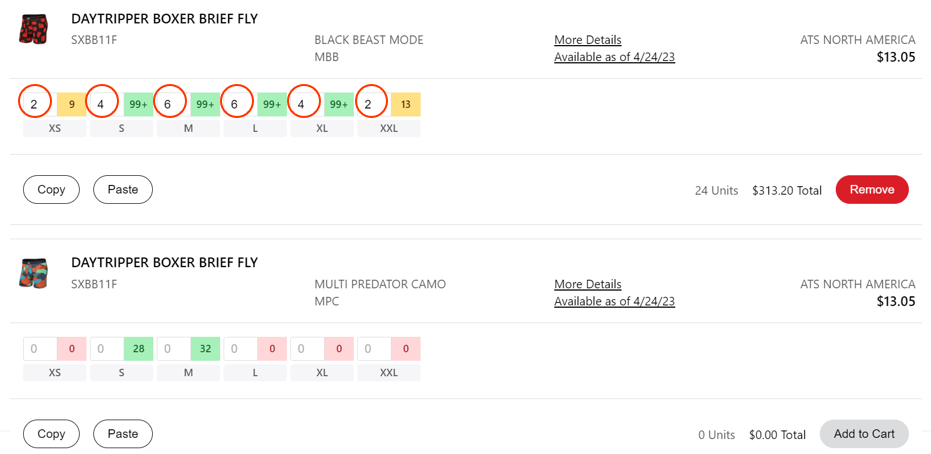The width and height of the screenshot is (931, 454).
Task: Paste quantities into Black Beast Mode row
Action: coord(123,189)
